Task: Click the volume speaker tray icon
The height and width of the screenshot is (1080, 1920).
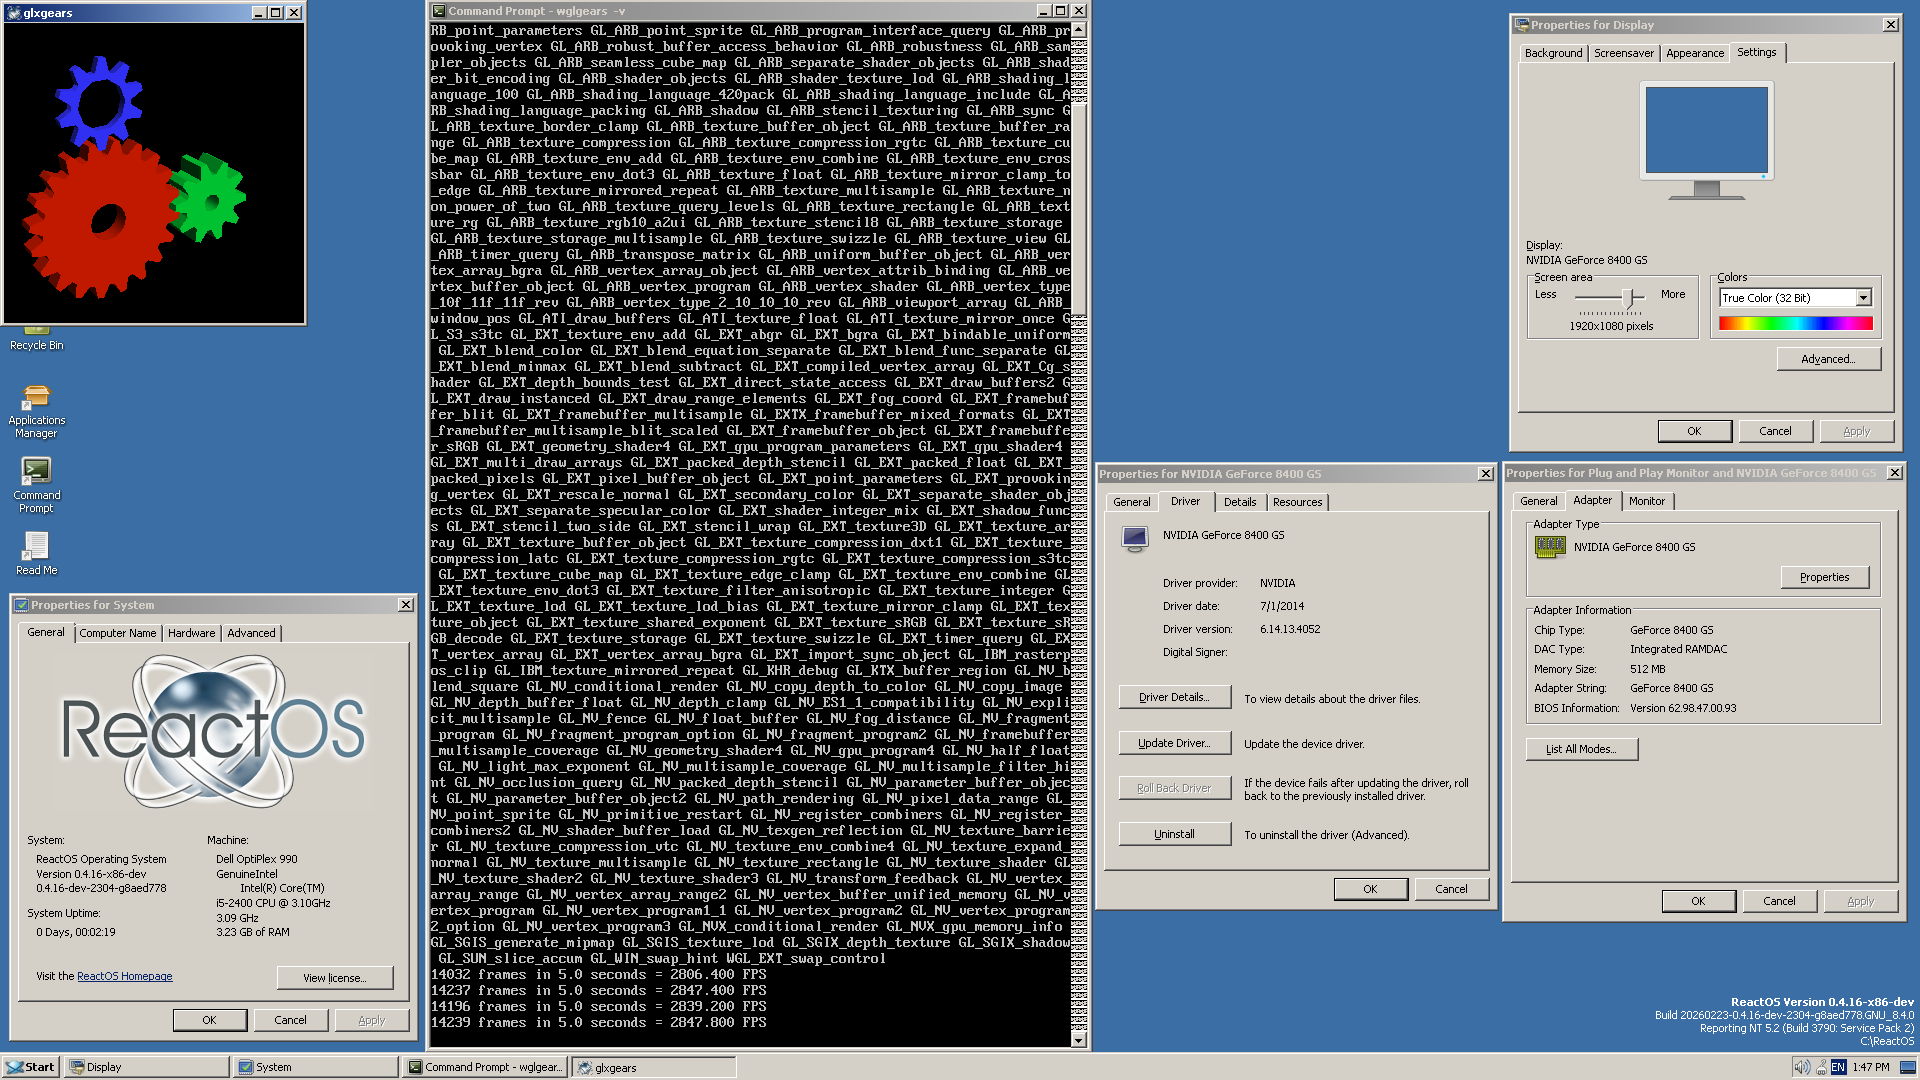Action: [x=1801, y=1067]
